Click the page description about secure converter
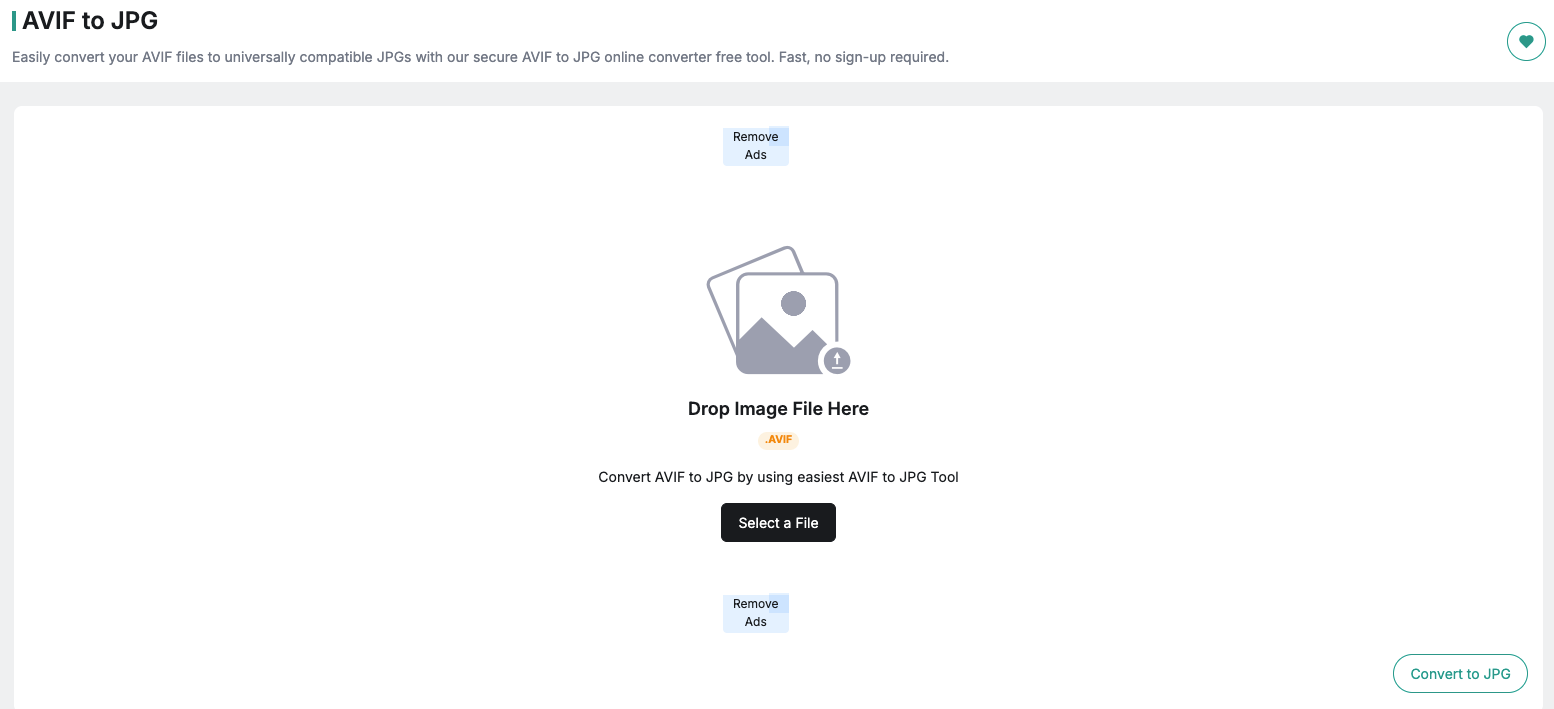 pos(480,57)
